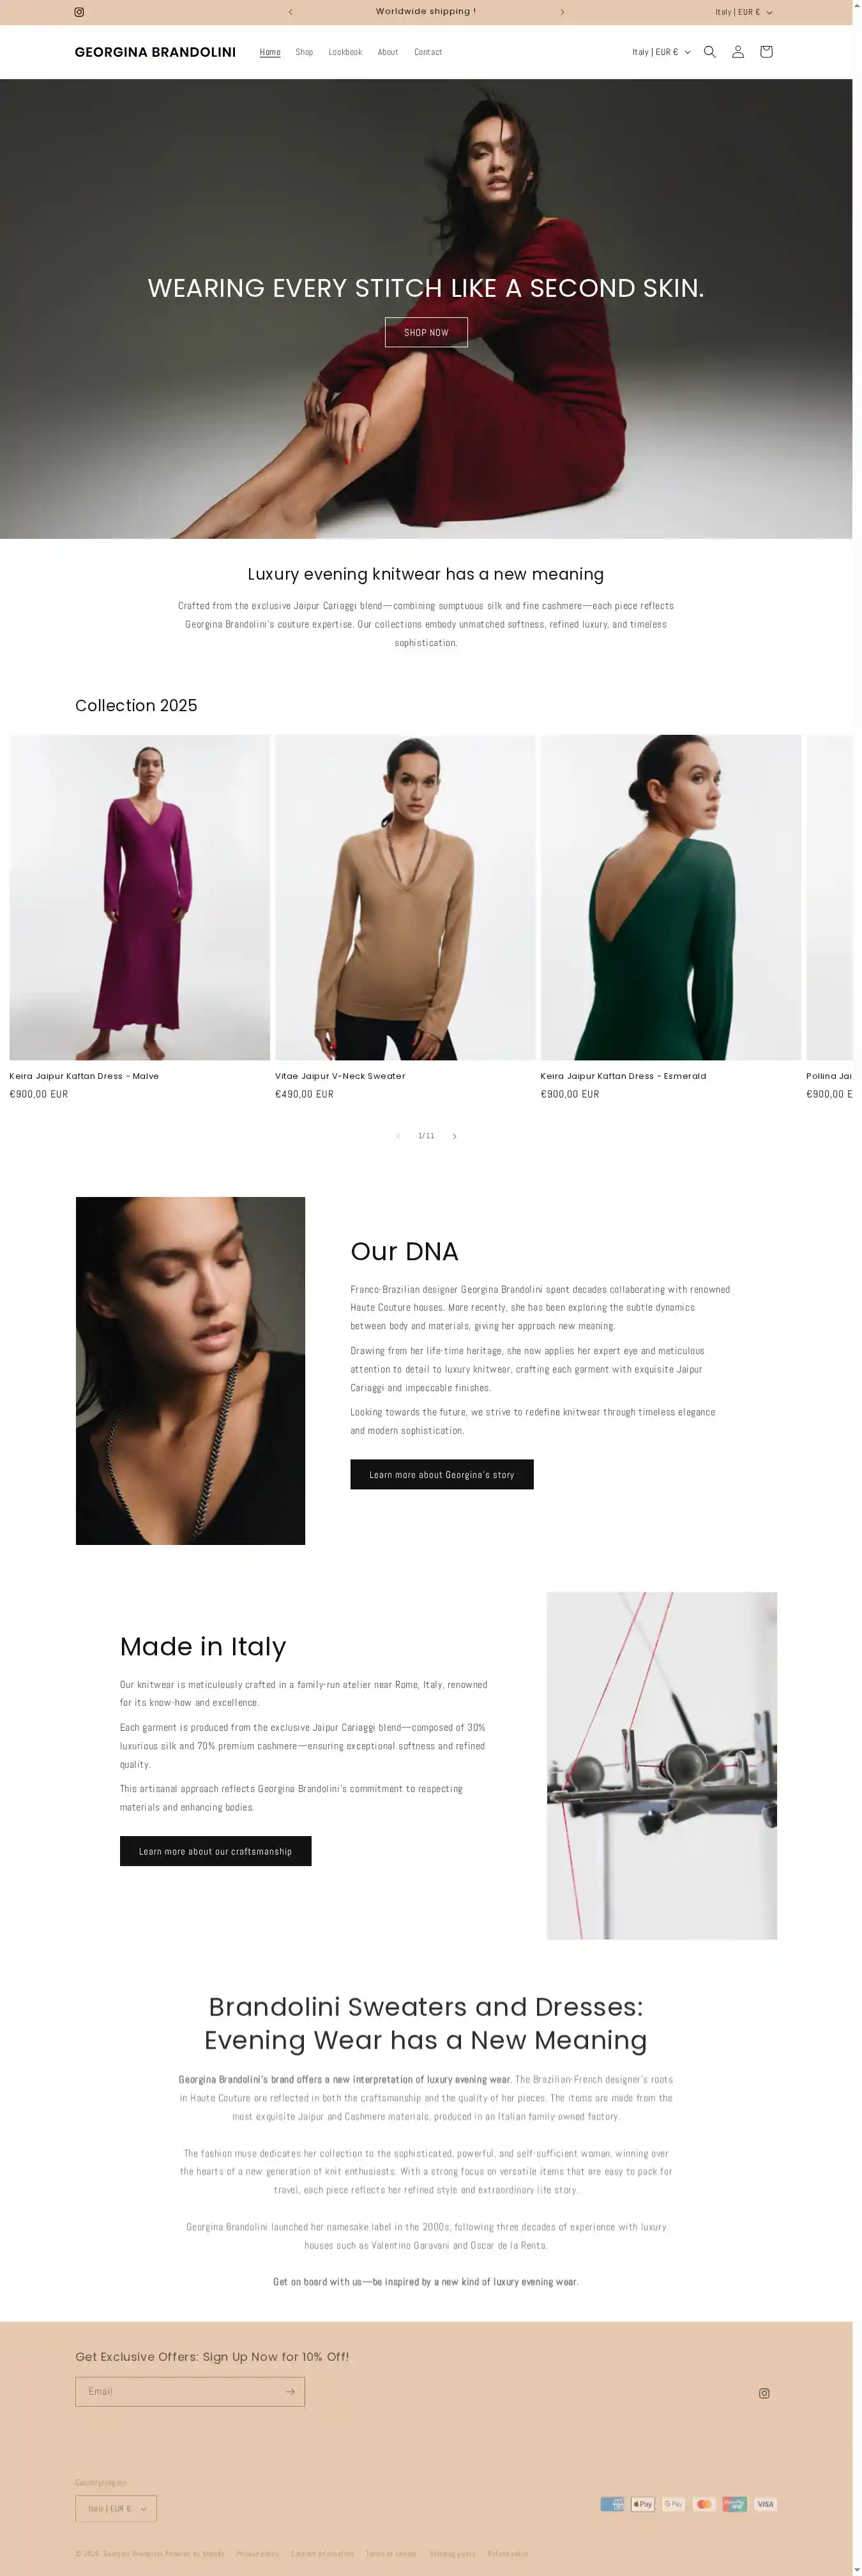Go to the Shop menu item
The width and height of the screenshot is (862, 2576).
click(x=304, y=52)
